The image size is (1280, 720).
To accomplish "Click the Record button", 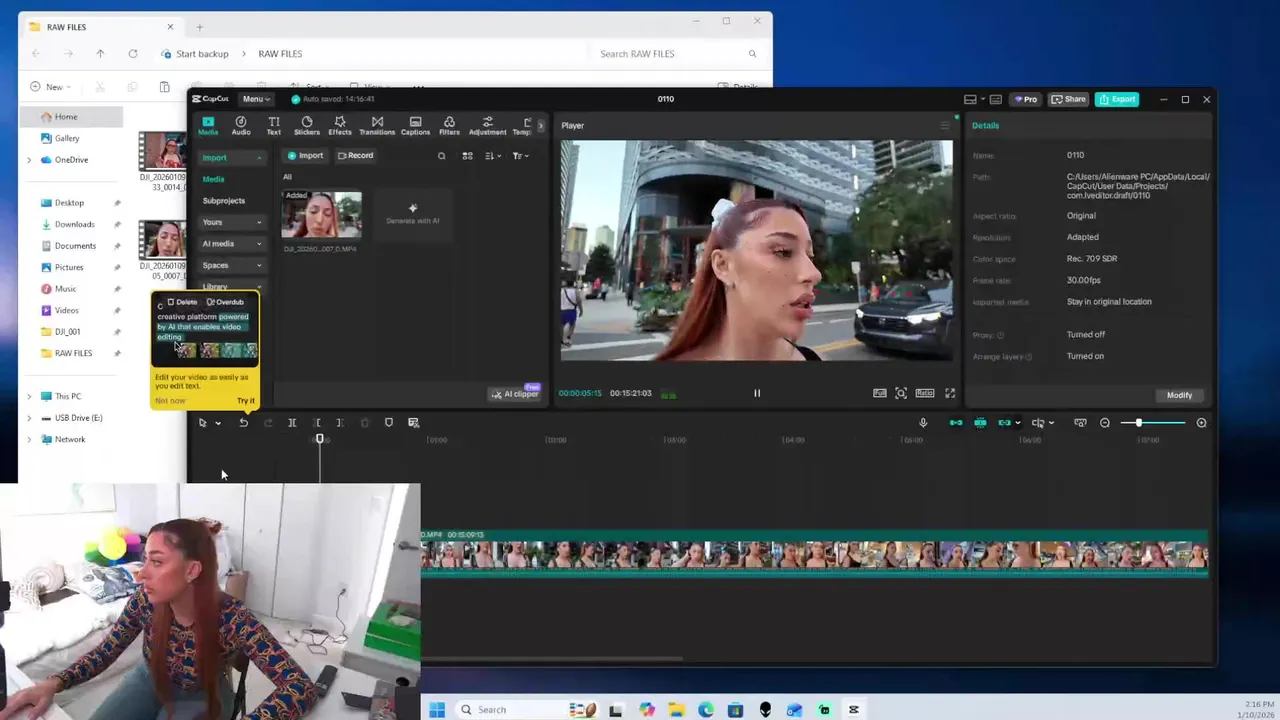I will click(x=355, y=156).
